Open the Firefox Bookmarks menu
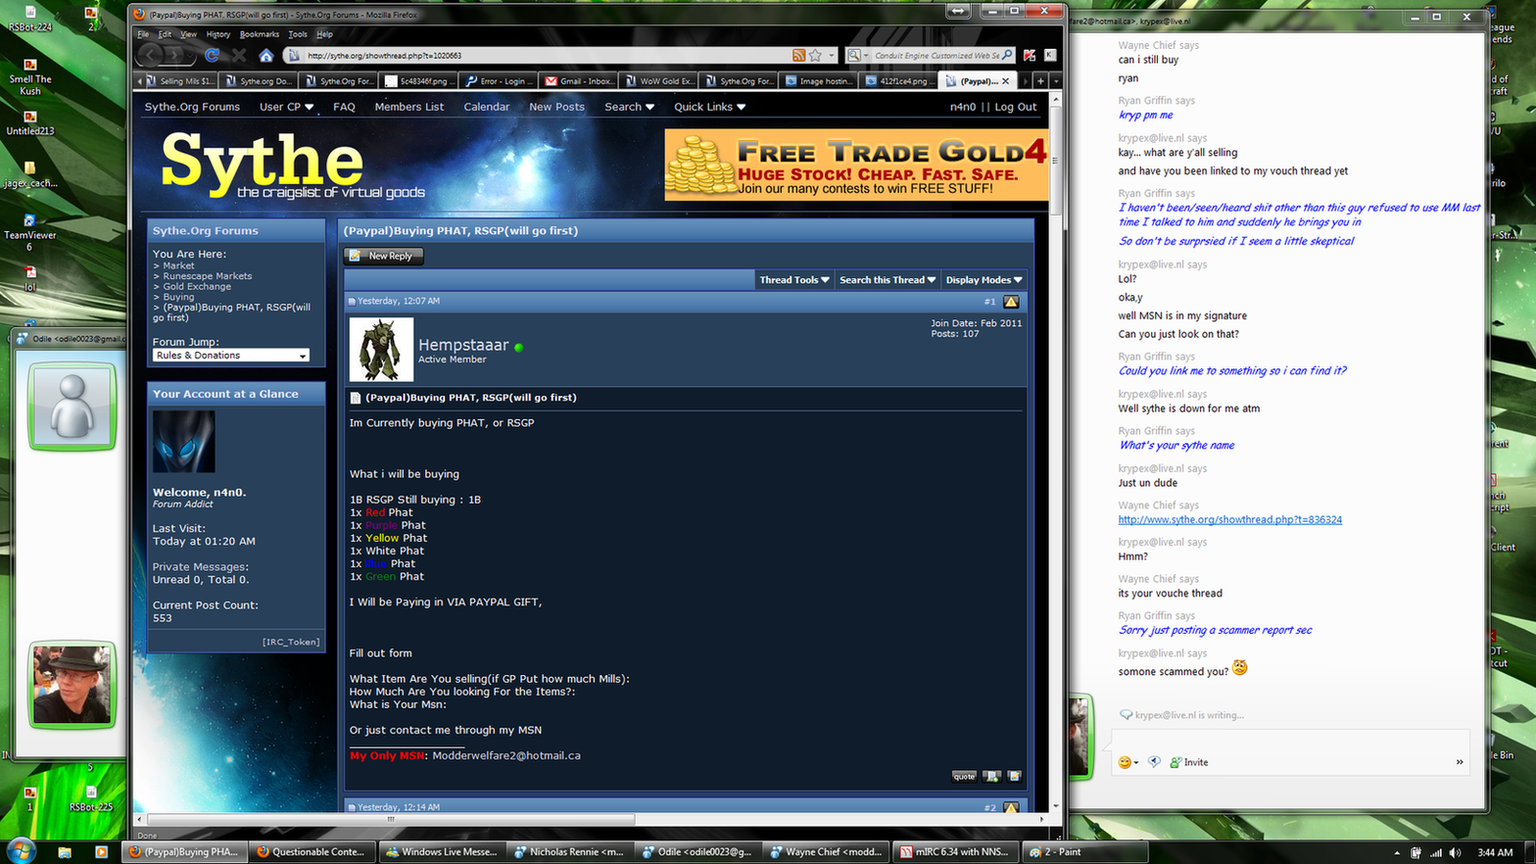 (x=259, y=34)
